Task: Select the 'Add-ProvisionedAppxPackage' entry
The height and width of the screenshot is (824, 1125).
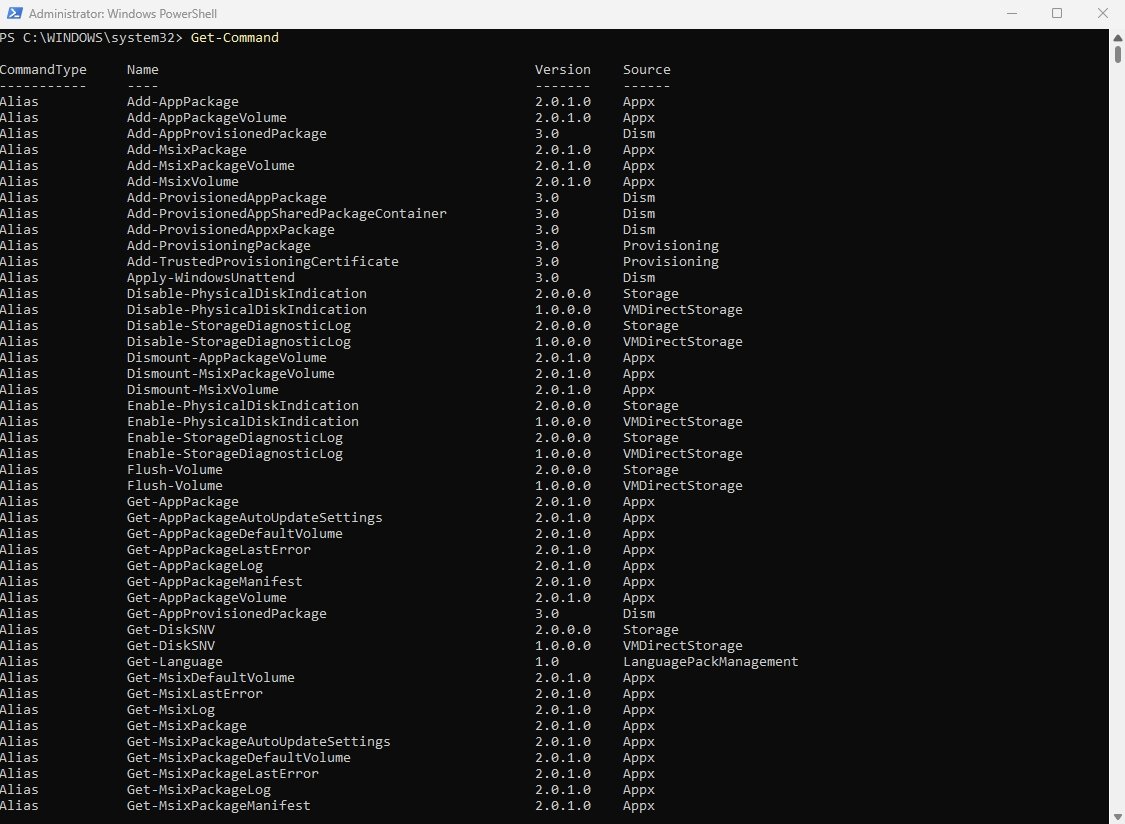Action: click(231, 230)
